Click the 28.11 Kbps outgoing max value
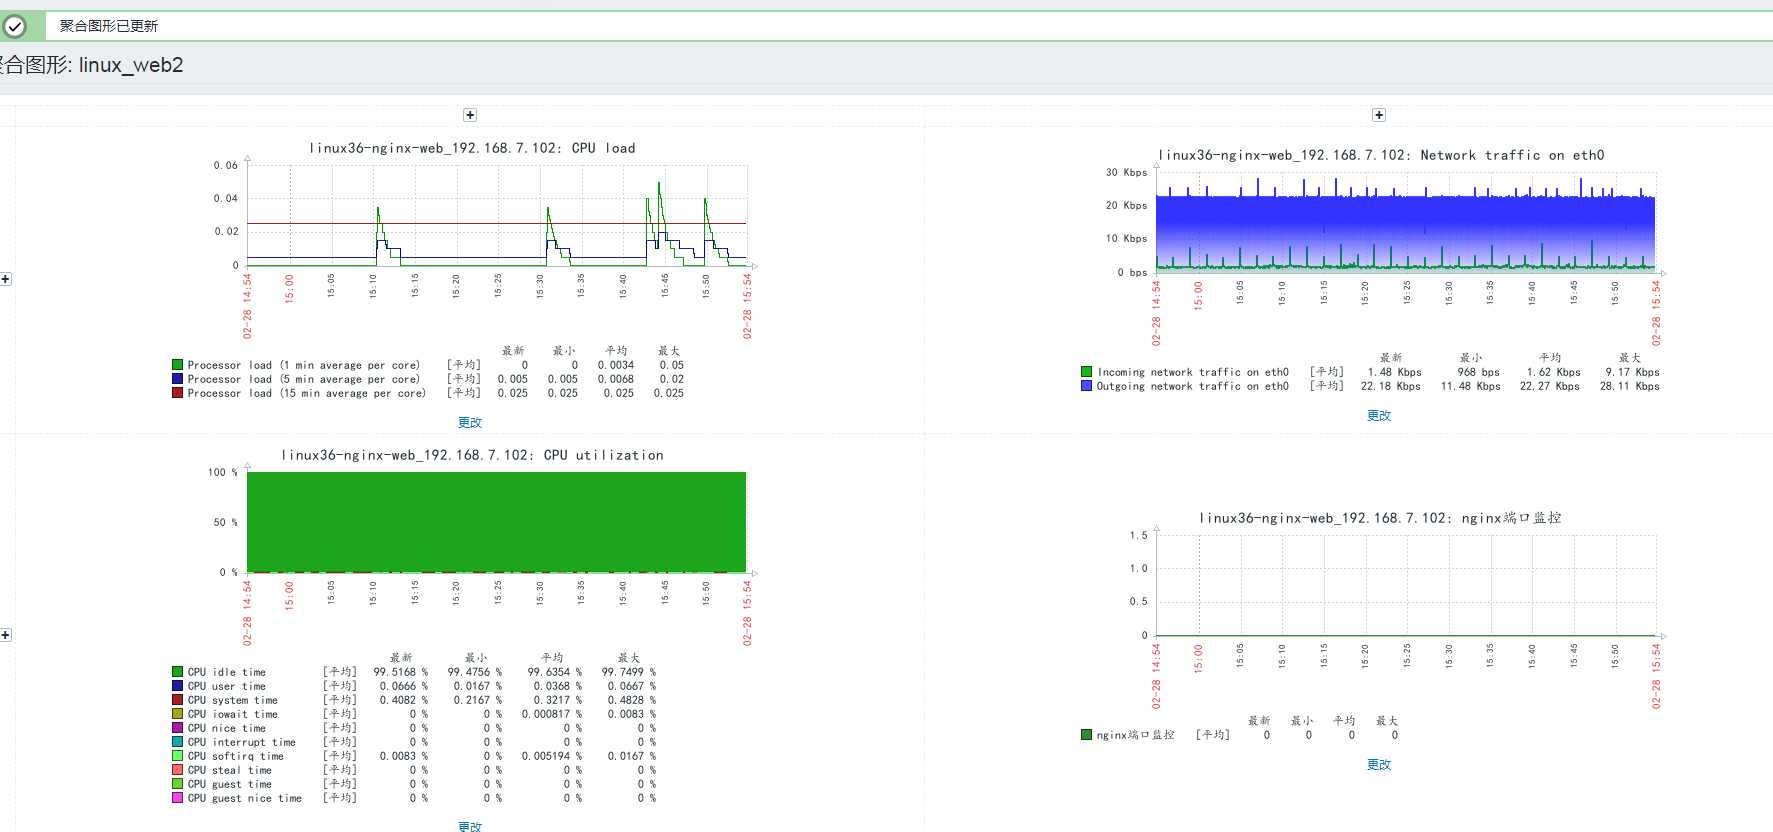The image size is (1773, 832). coord(1629,386)
